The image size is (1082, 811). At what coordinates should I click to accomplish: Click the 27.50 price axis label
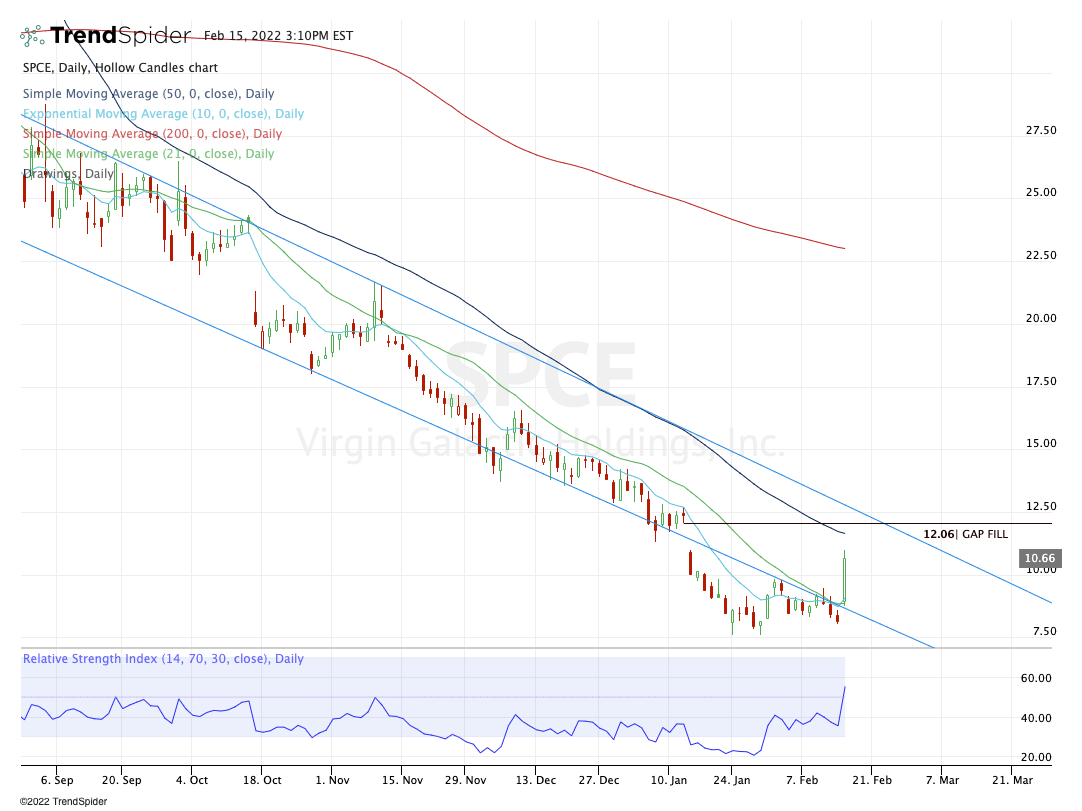1041,130
